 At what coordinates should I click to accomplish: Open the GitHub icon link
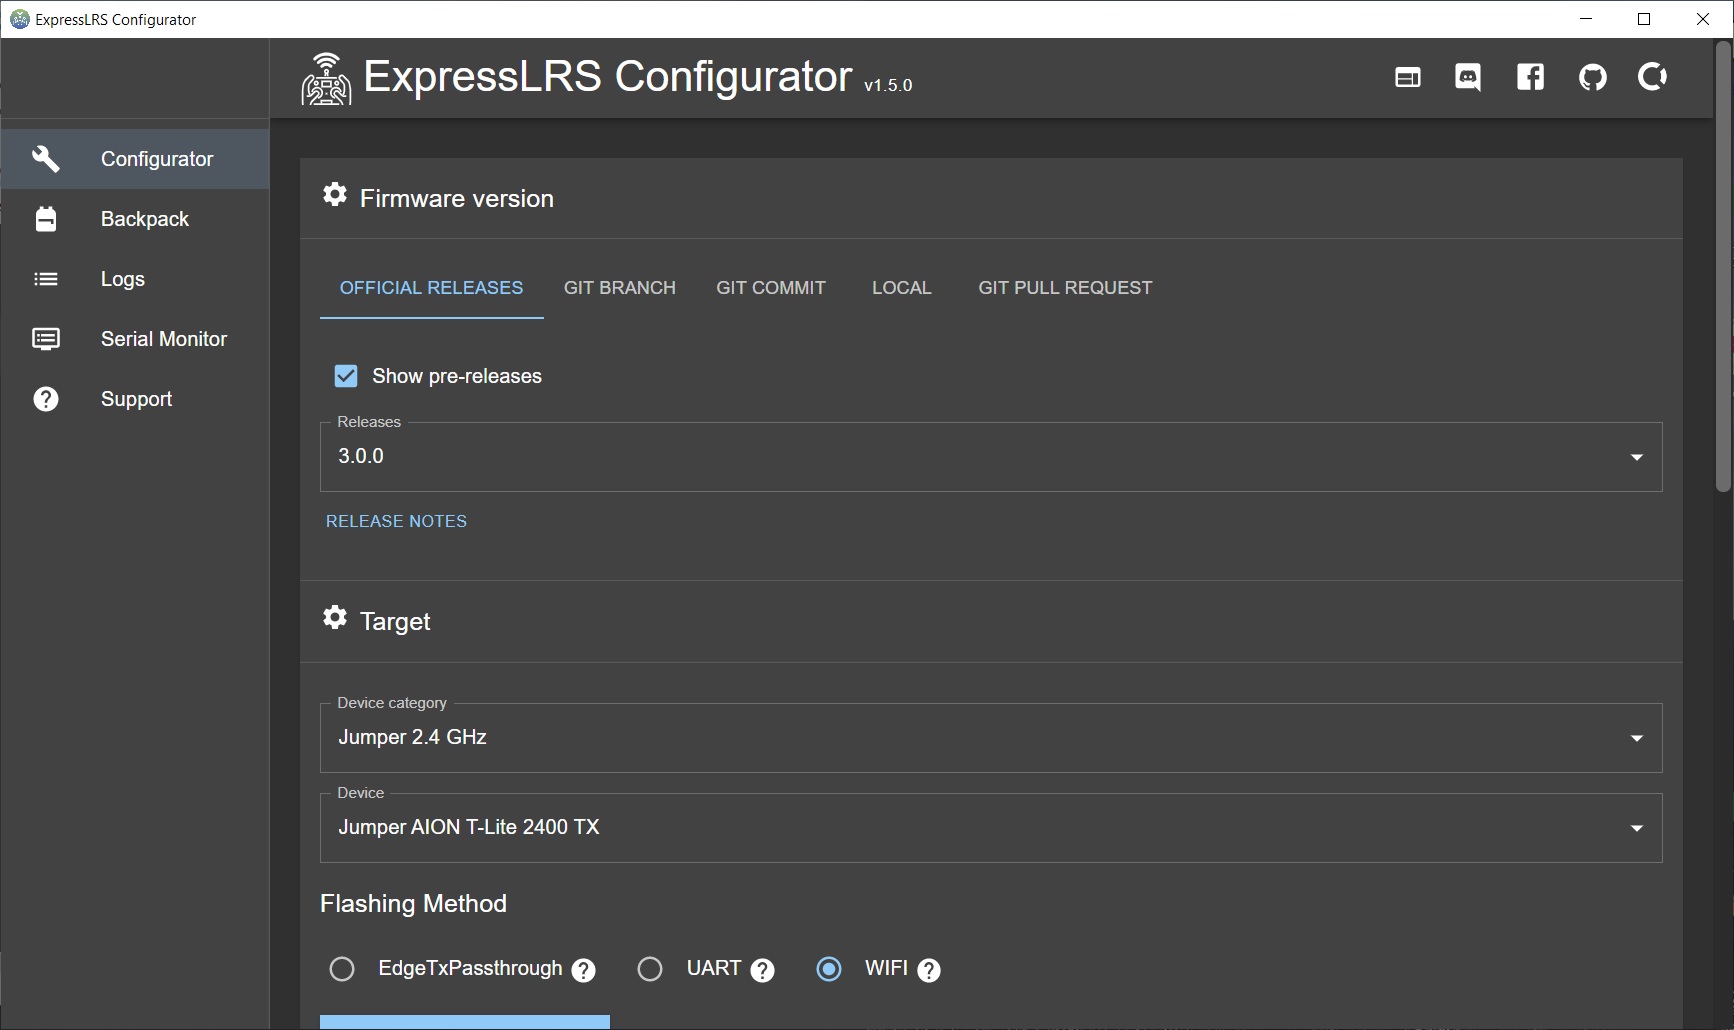pyautogui.click(x=1592, y=77)
